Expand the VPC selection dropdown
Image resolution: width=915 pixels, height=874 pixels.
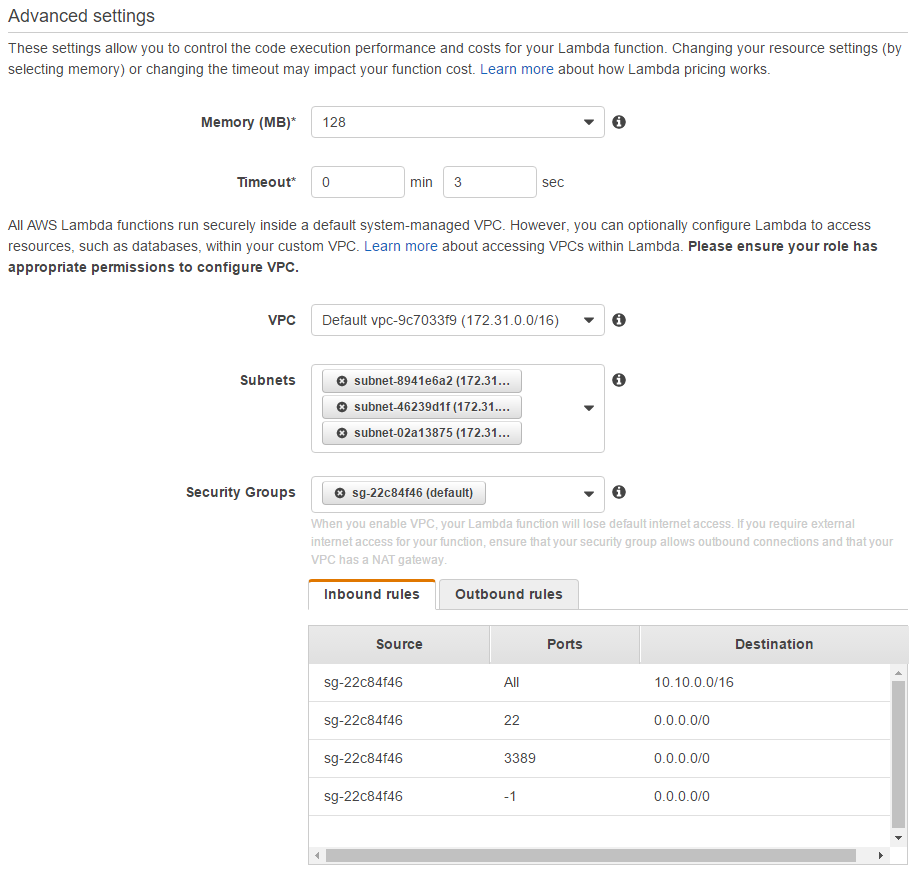tap(458, 320)
